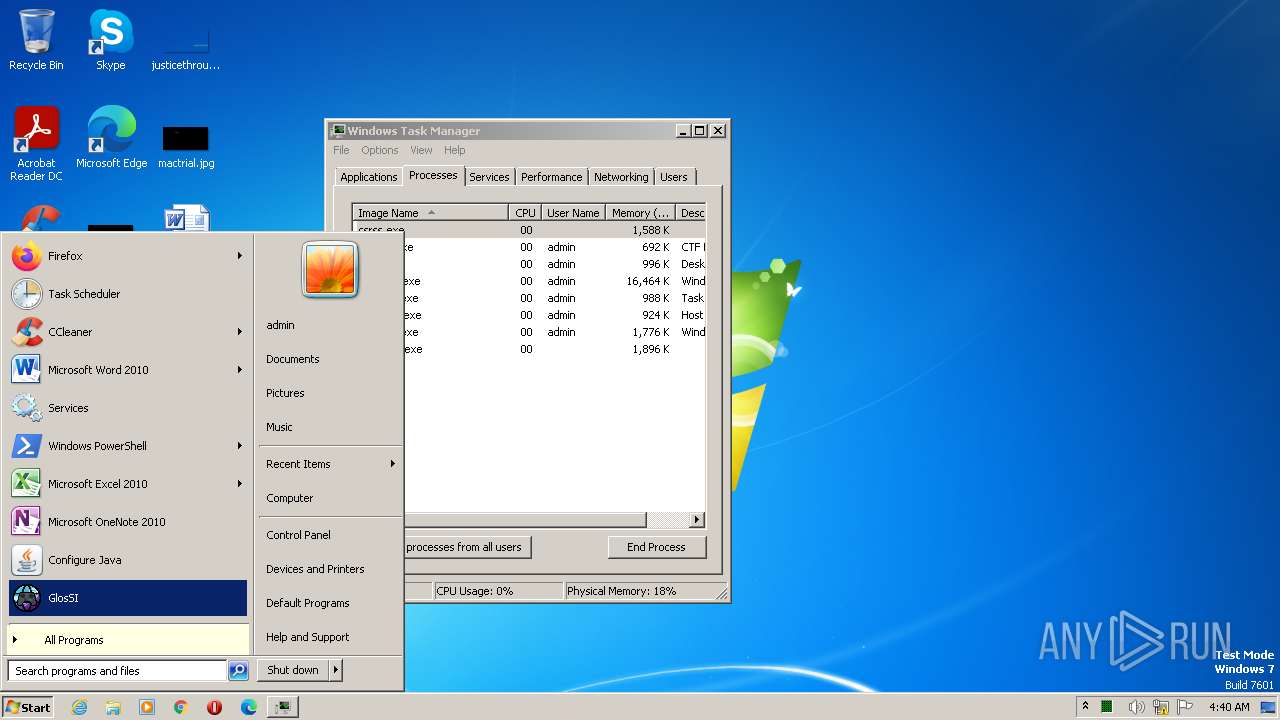Launch Chrome from the taskbar

pyautogui.click(x=181, y=707)
